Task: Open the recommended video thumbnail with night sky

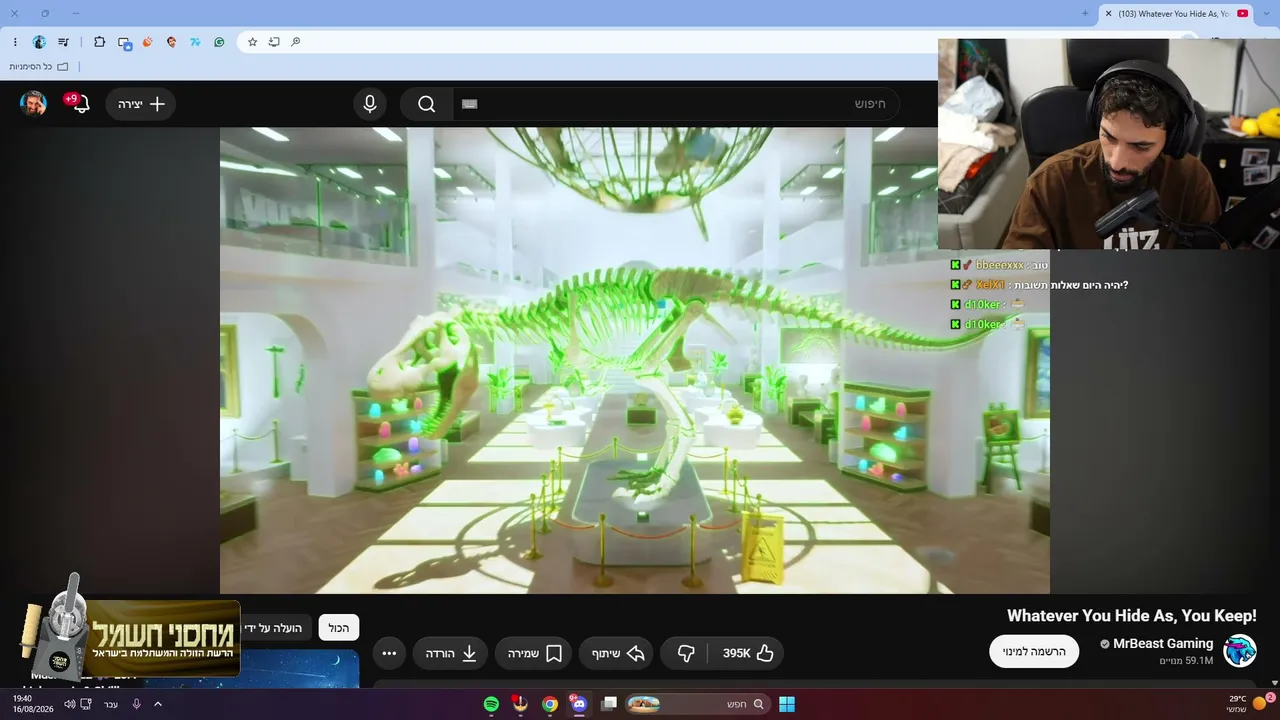Action: coord(300,669)
